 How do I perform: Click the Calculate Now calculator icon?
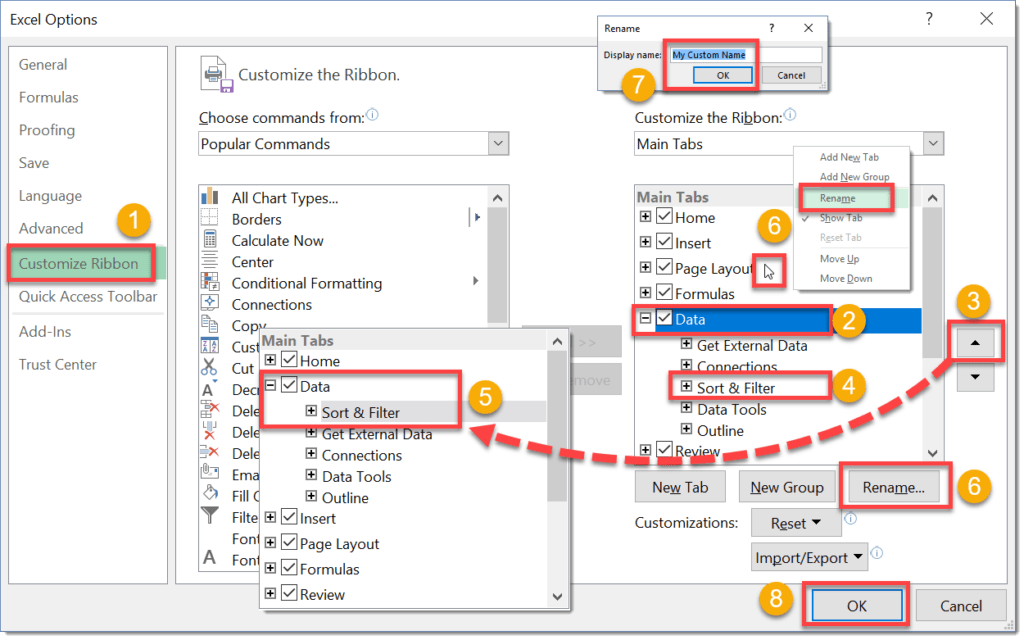pyautogui.click(x=210, y=240)
